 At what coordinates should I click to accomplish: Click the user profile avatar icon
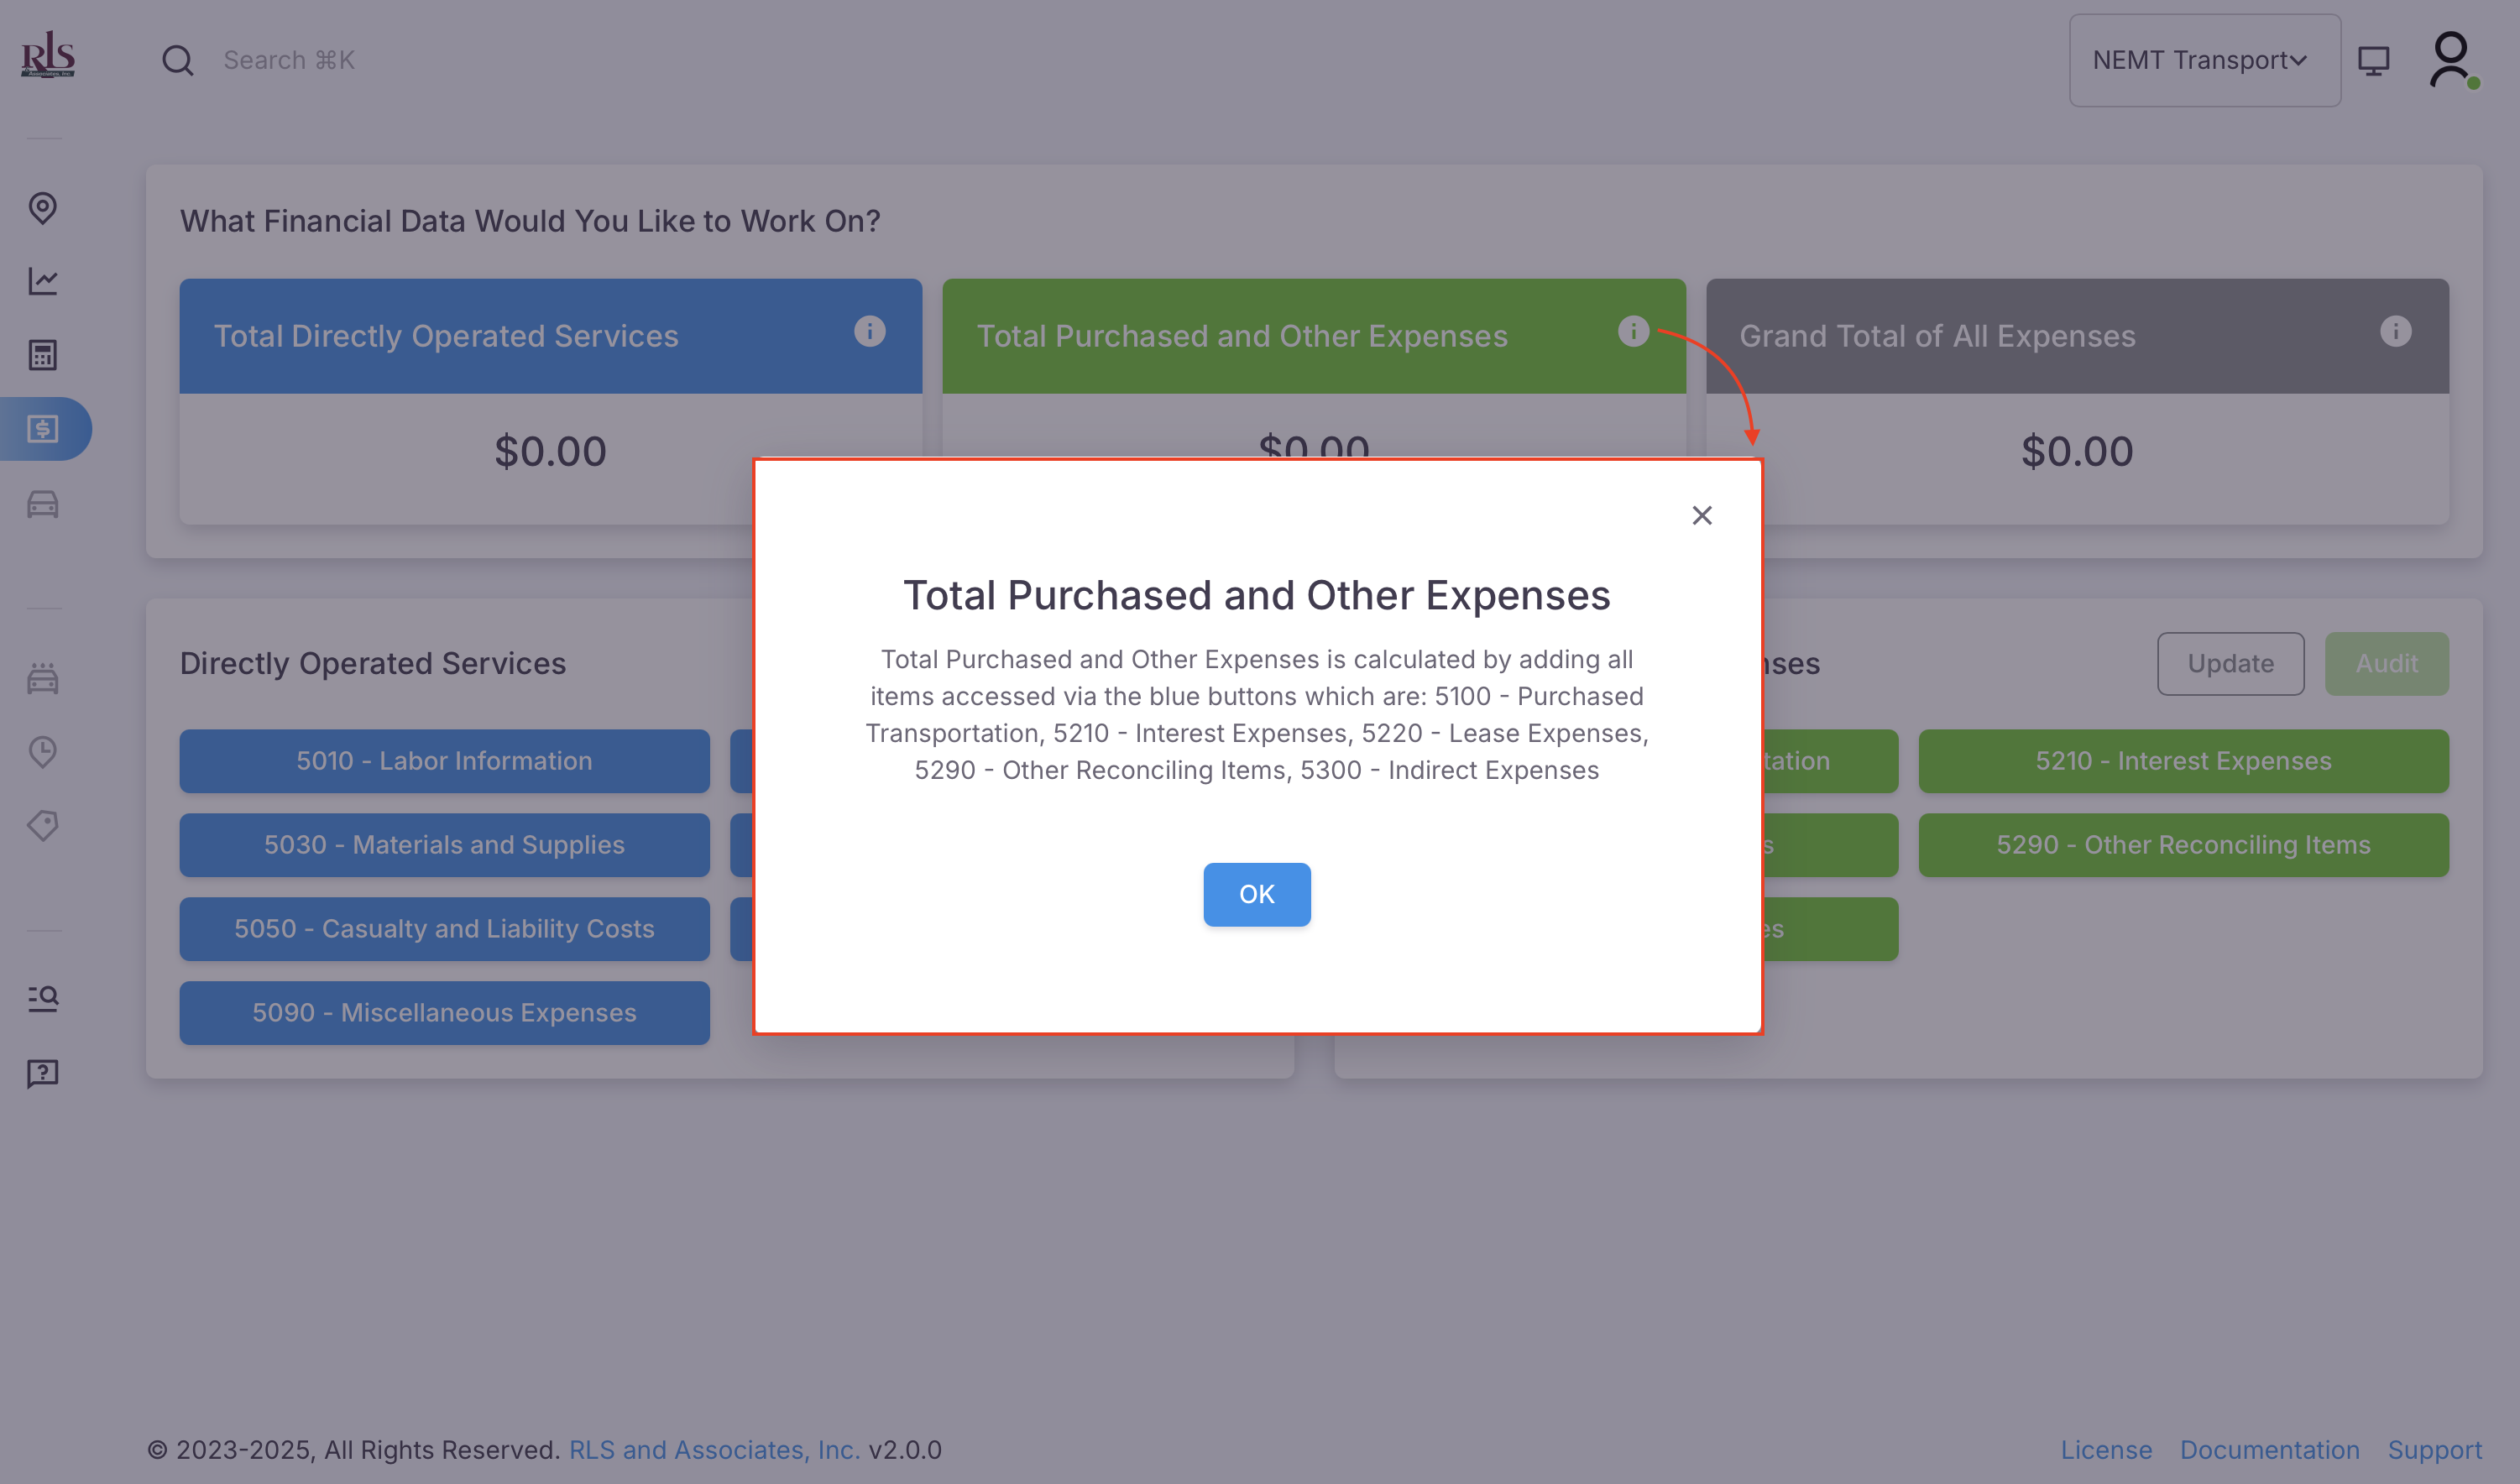(x=2451, y=60)
